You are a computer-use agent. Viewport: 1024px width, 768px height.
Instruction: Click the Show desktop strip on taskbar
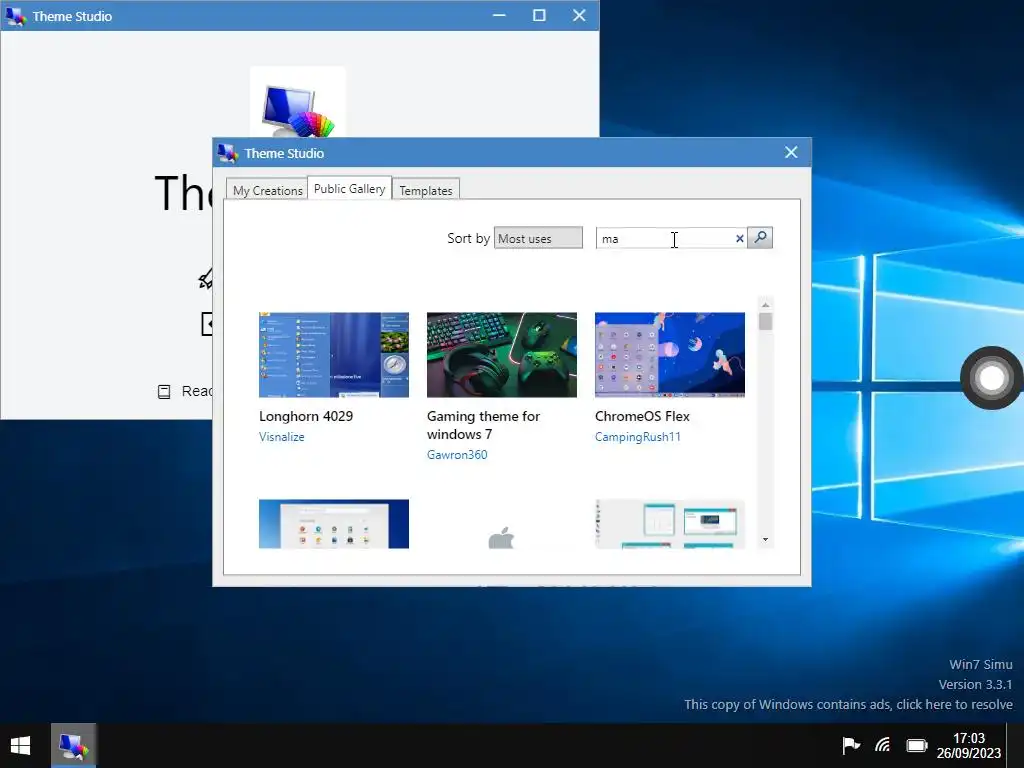pyautogui.click(x=1016, y=745)
